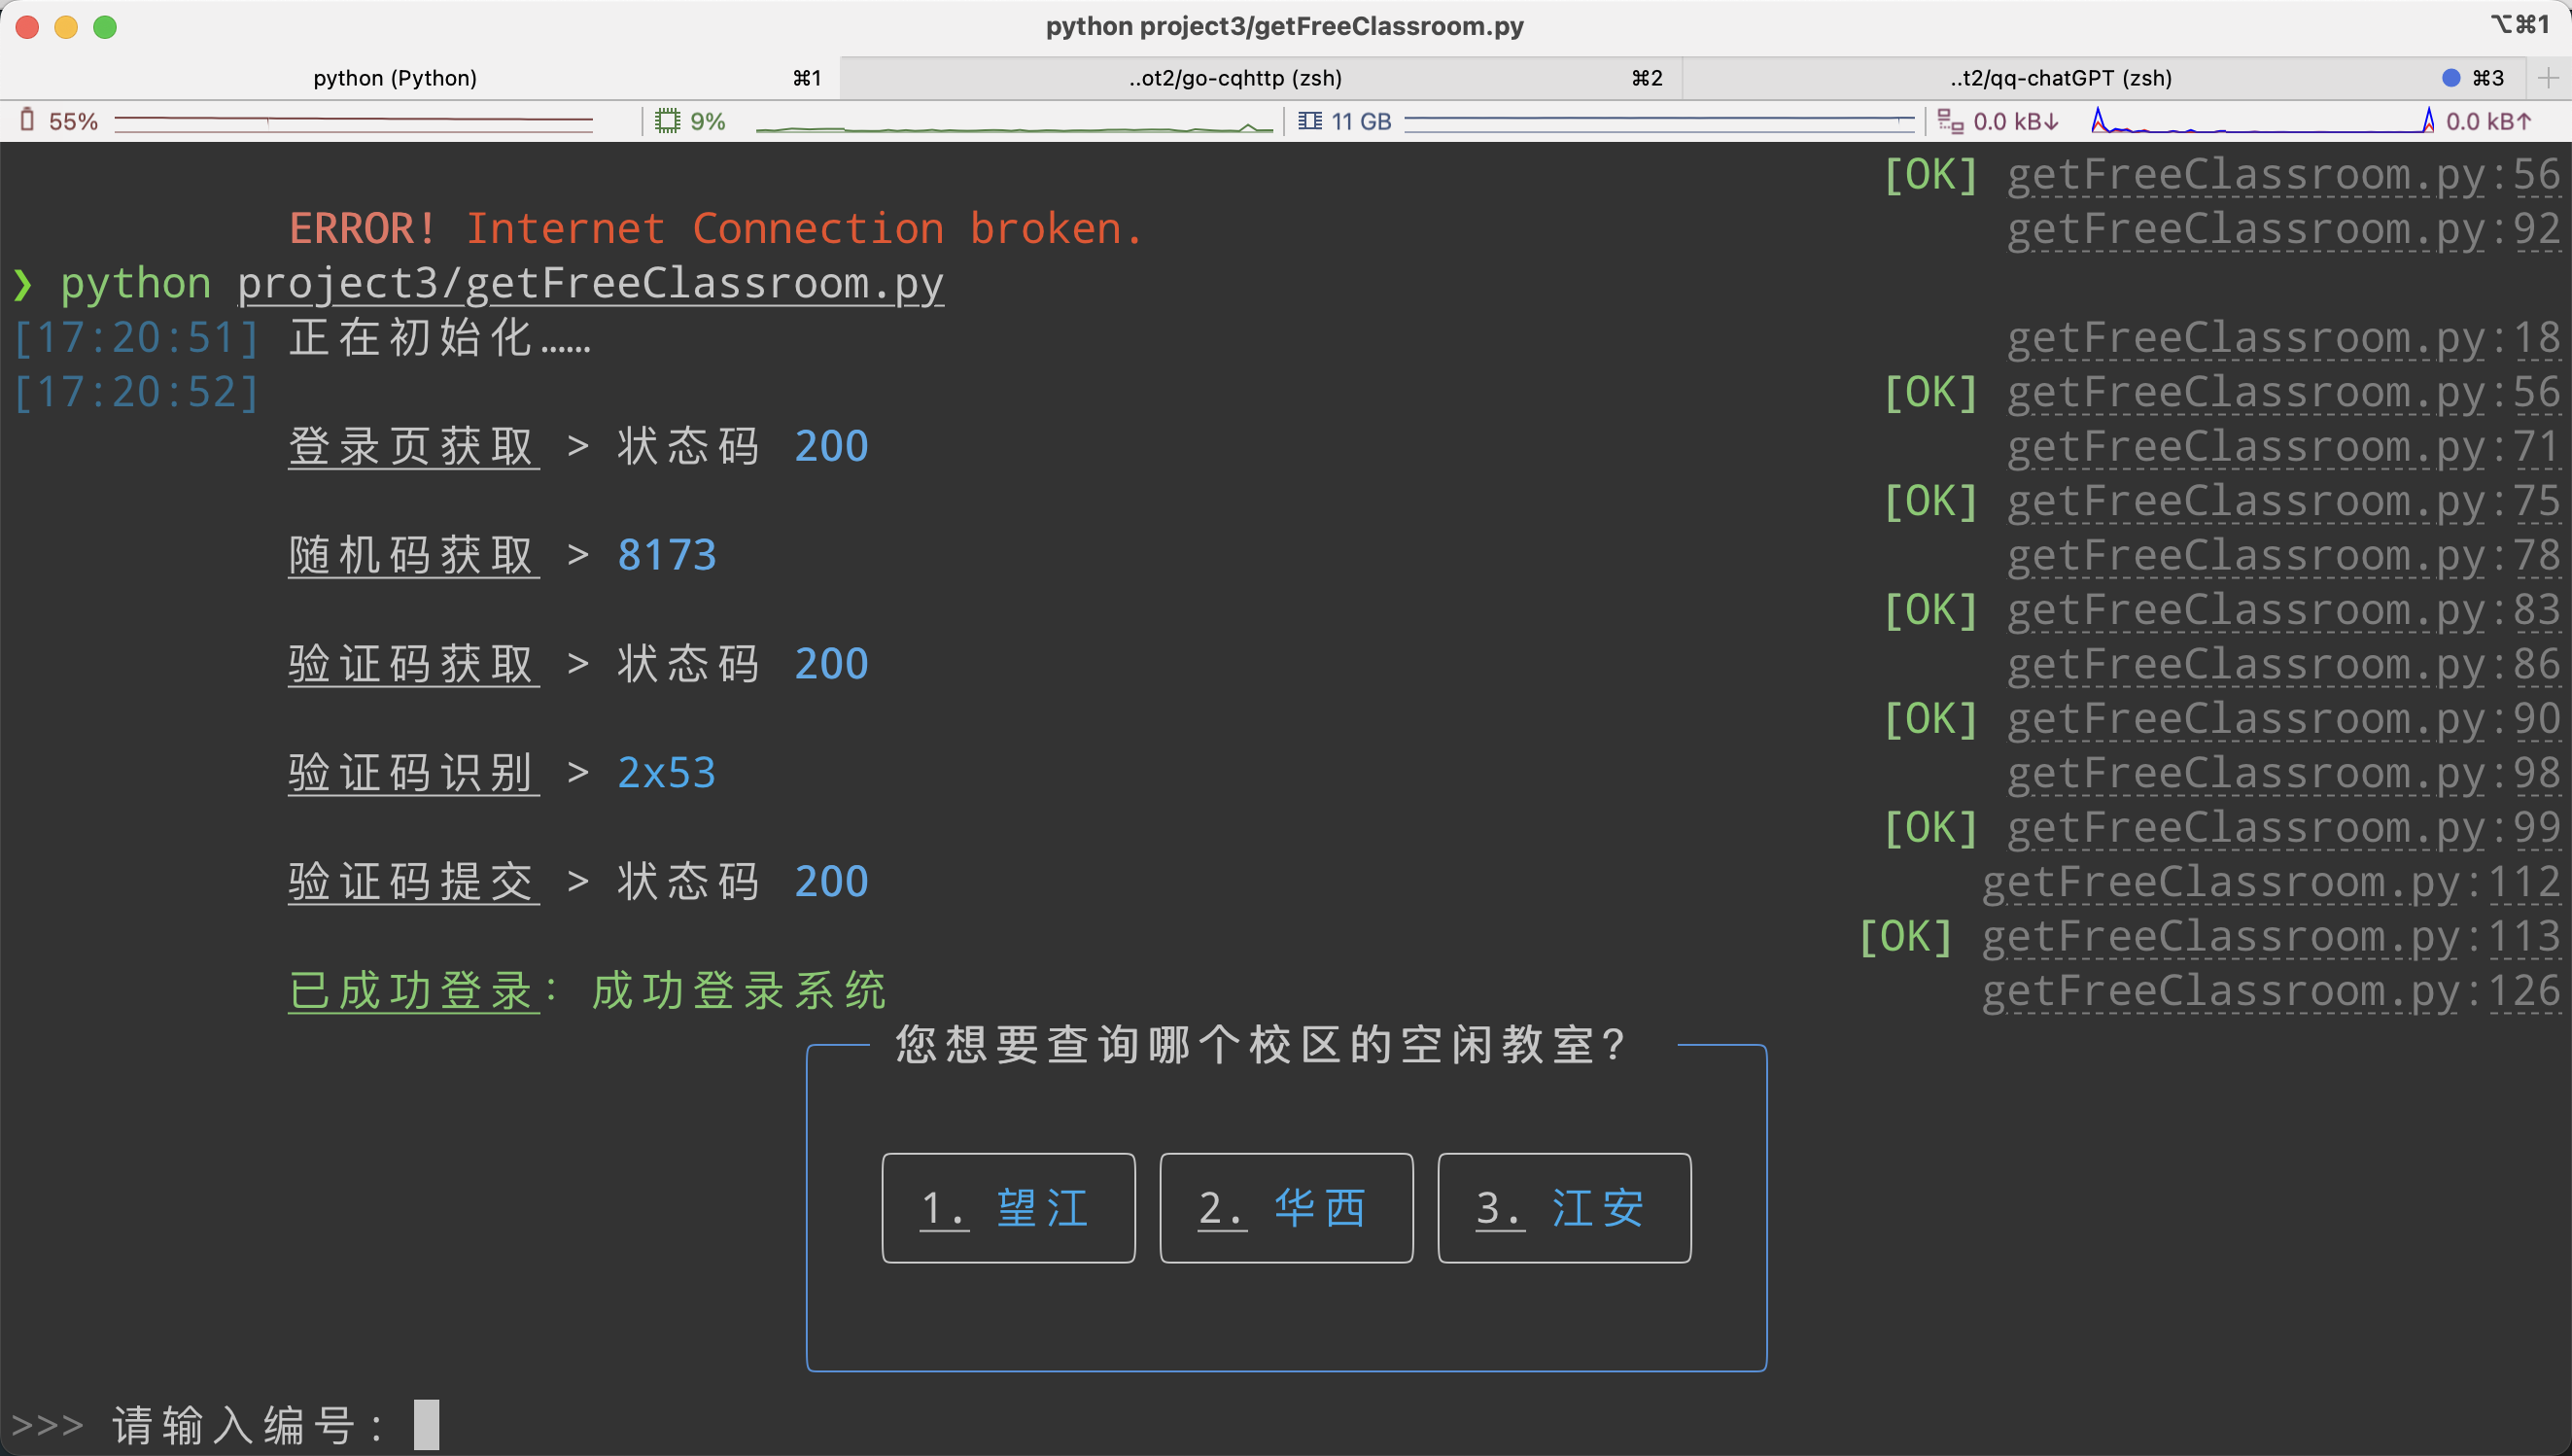The width and height of the screenshot is (2572, 1456).
Task: Click the random code value 8173
Action: pyautogui.click(x=667, y=556)
